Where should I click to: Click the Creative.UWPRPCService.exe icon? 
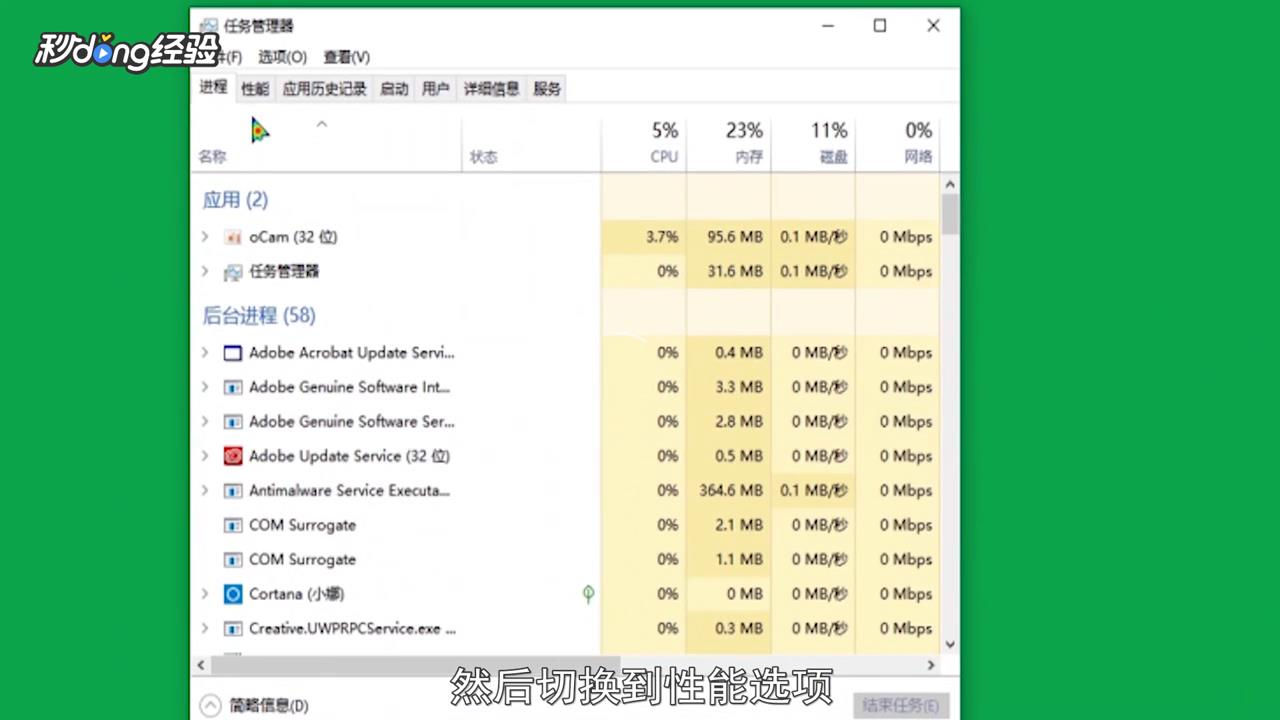233,629
